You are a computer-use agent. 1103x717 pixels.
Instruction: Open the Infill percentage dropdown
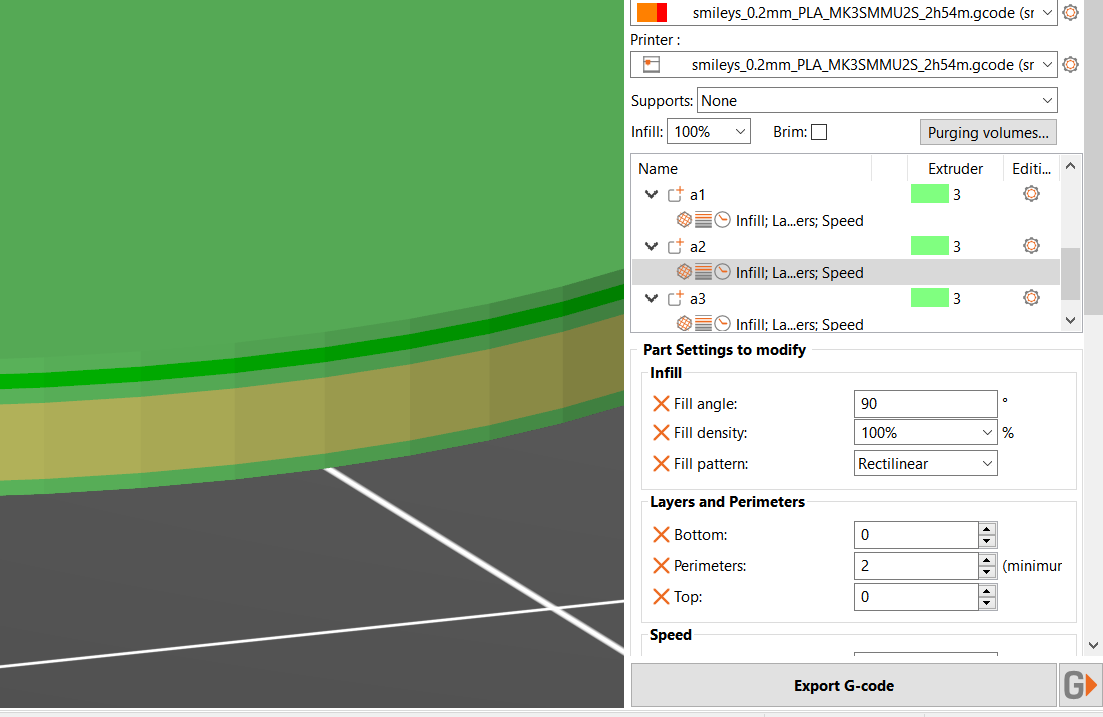[708, 132]
